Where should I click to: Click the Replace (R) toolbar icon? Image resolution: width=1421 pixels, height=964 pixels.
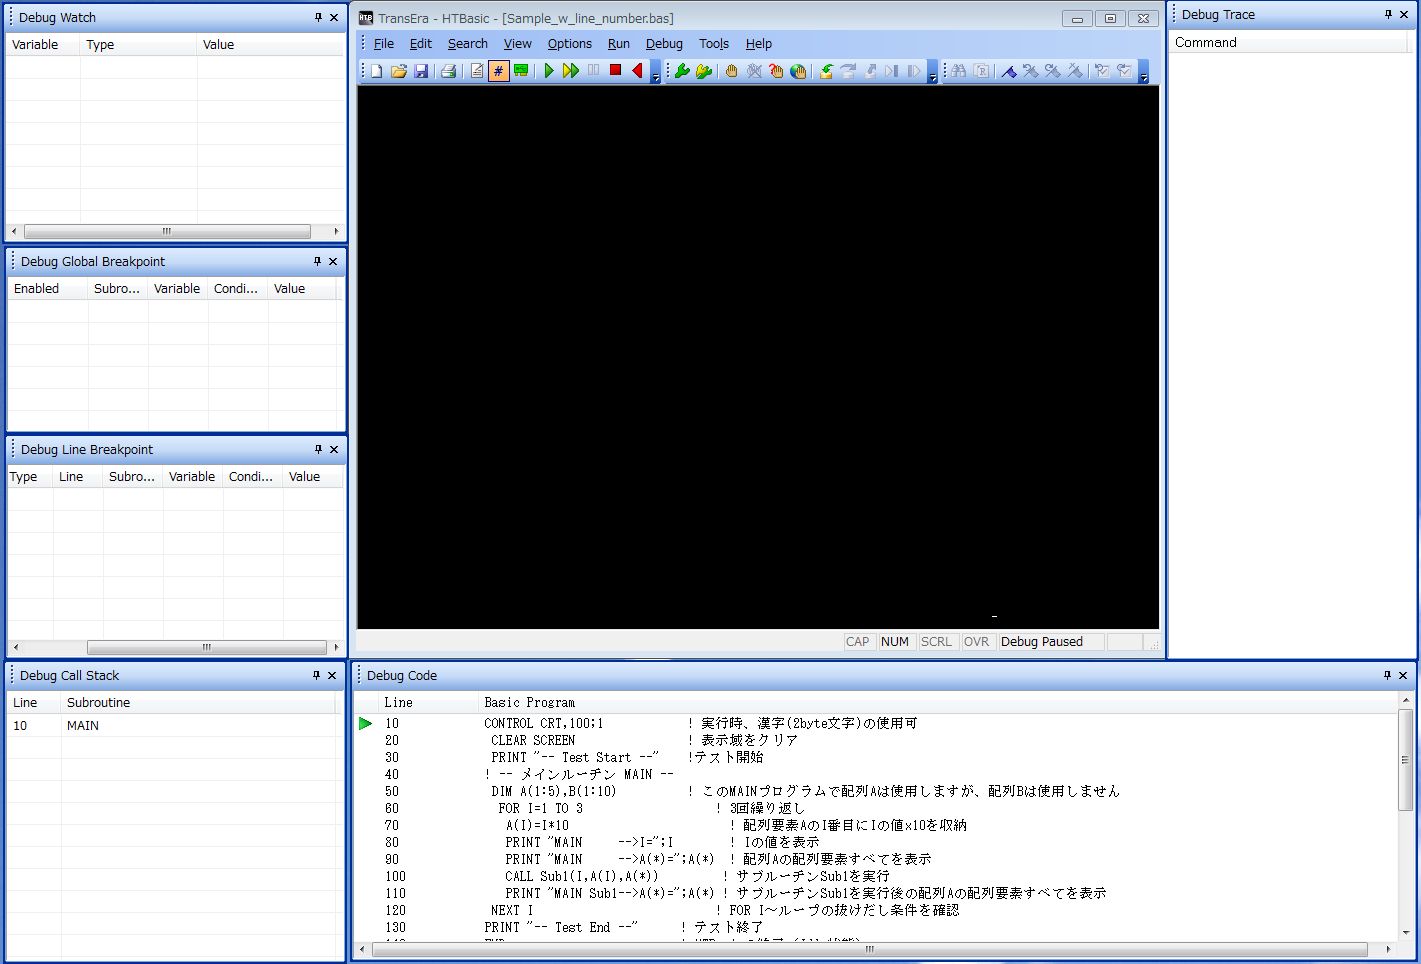(x=982, y=71)
